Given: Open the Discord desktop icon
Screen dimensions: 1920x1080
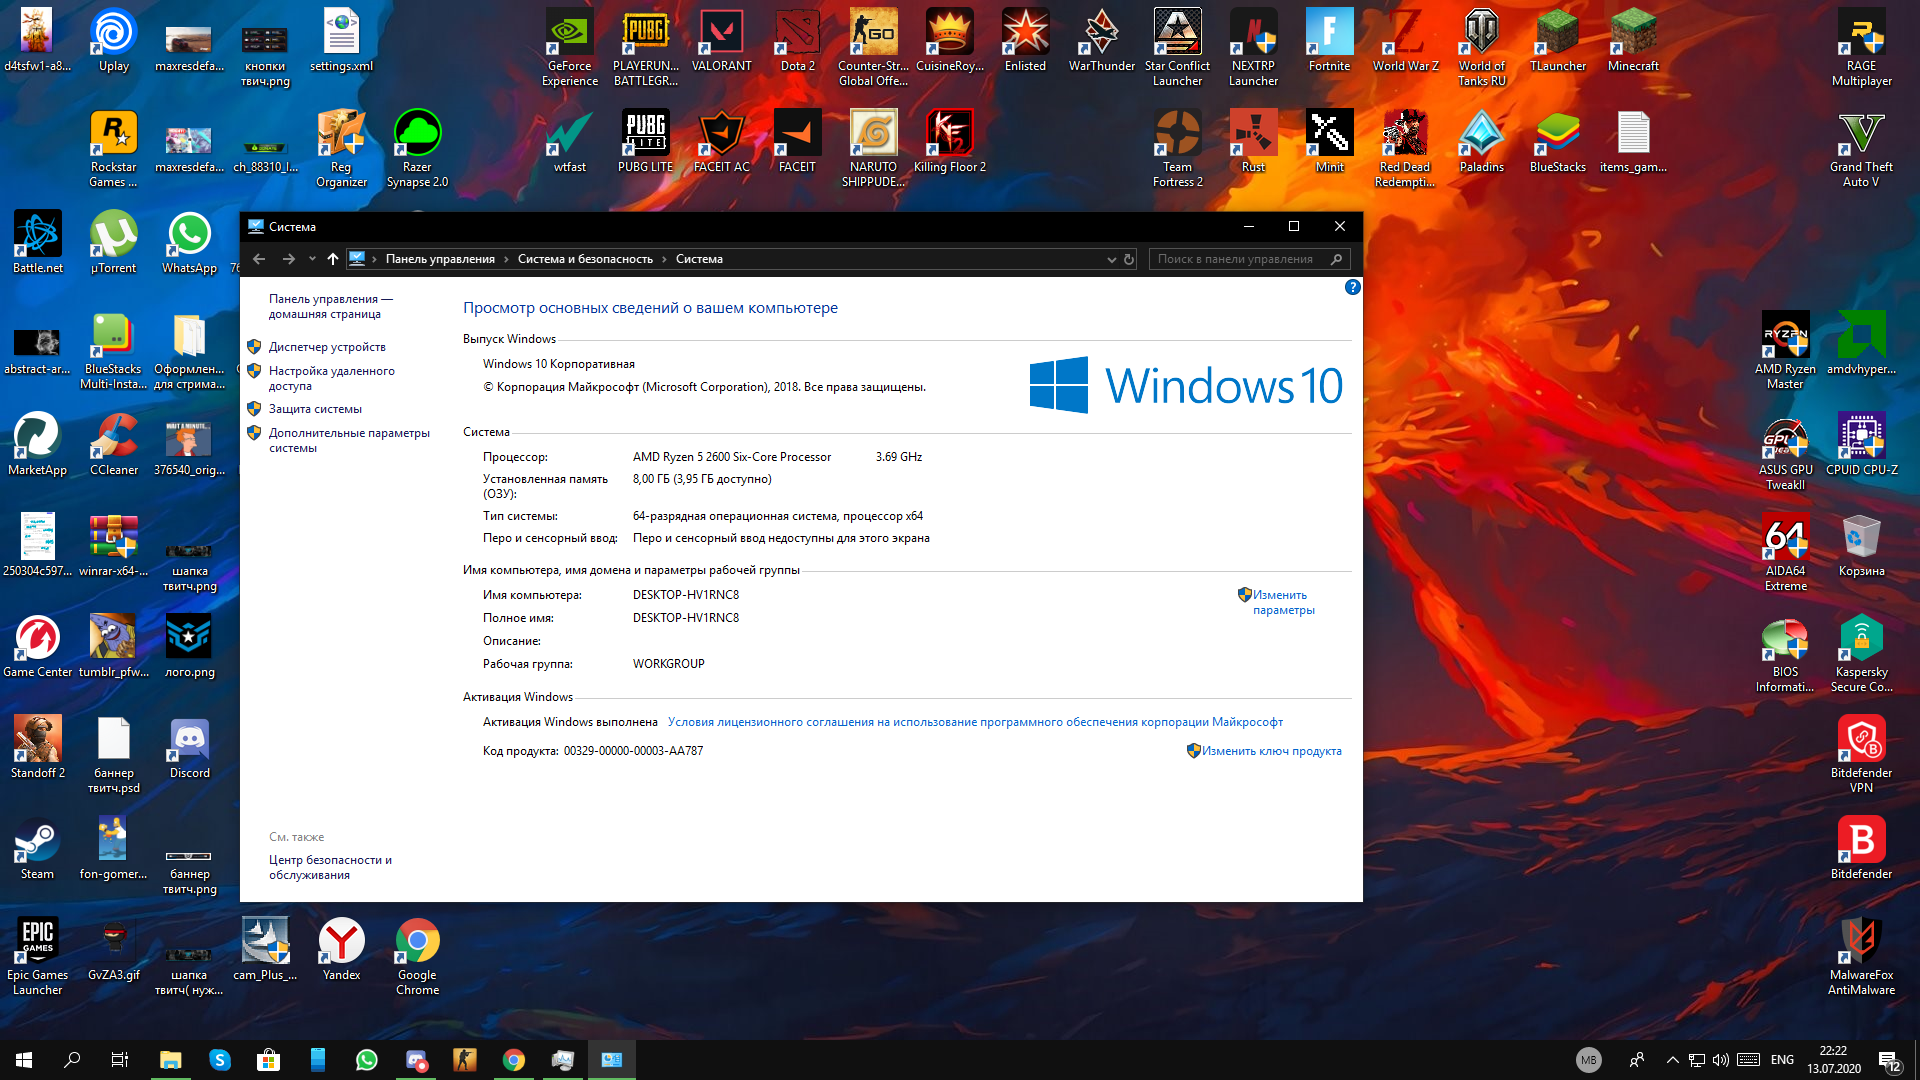Looking at the screenshot, I should tap(189, 747).
